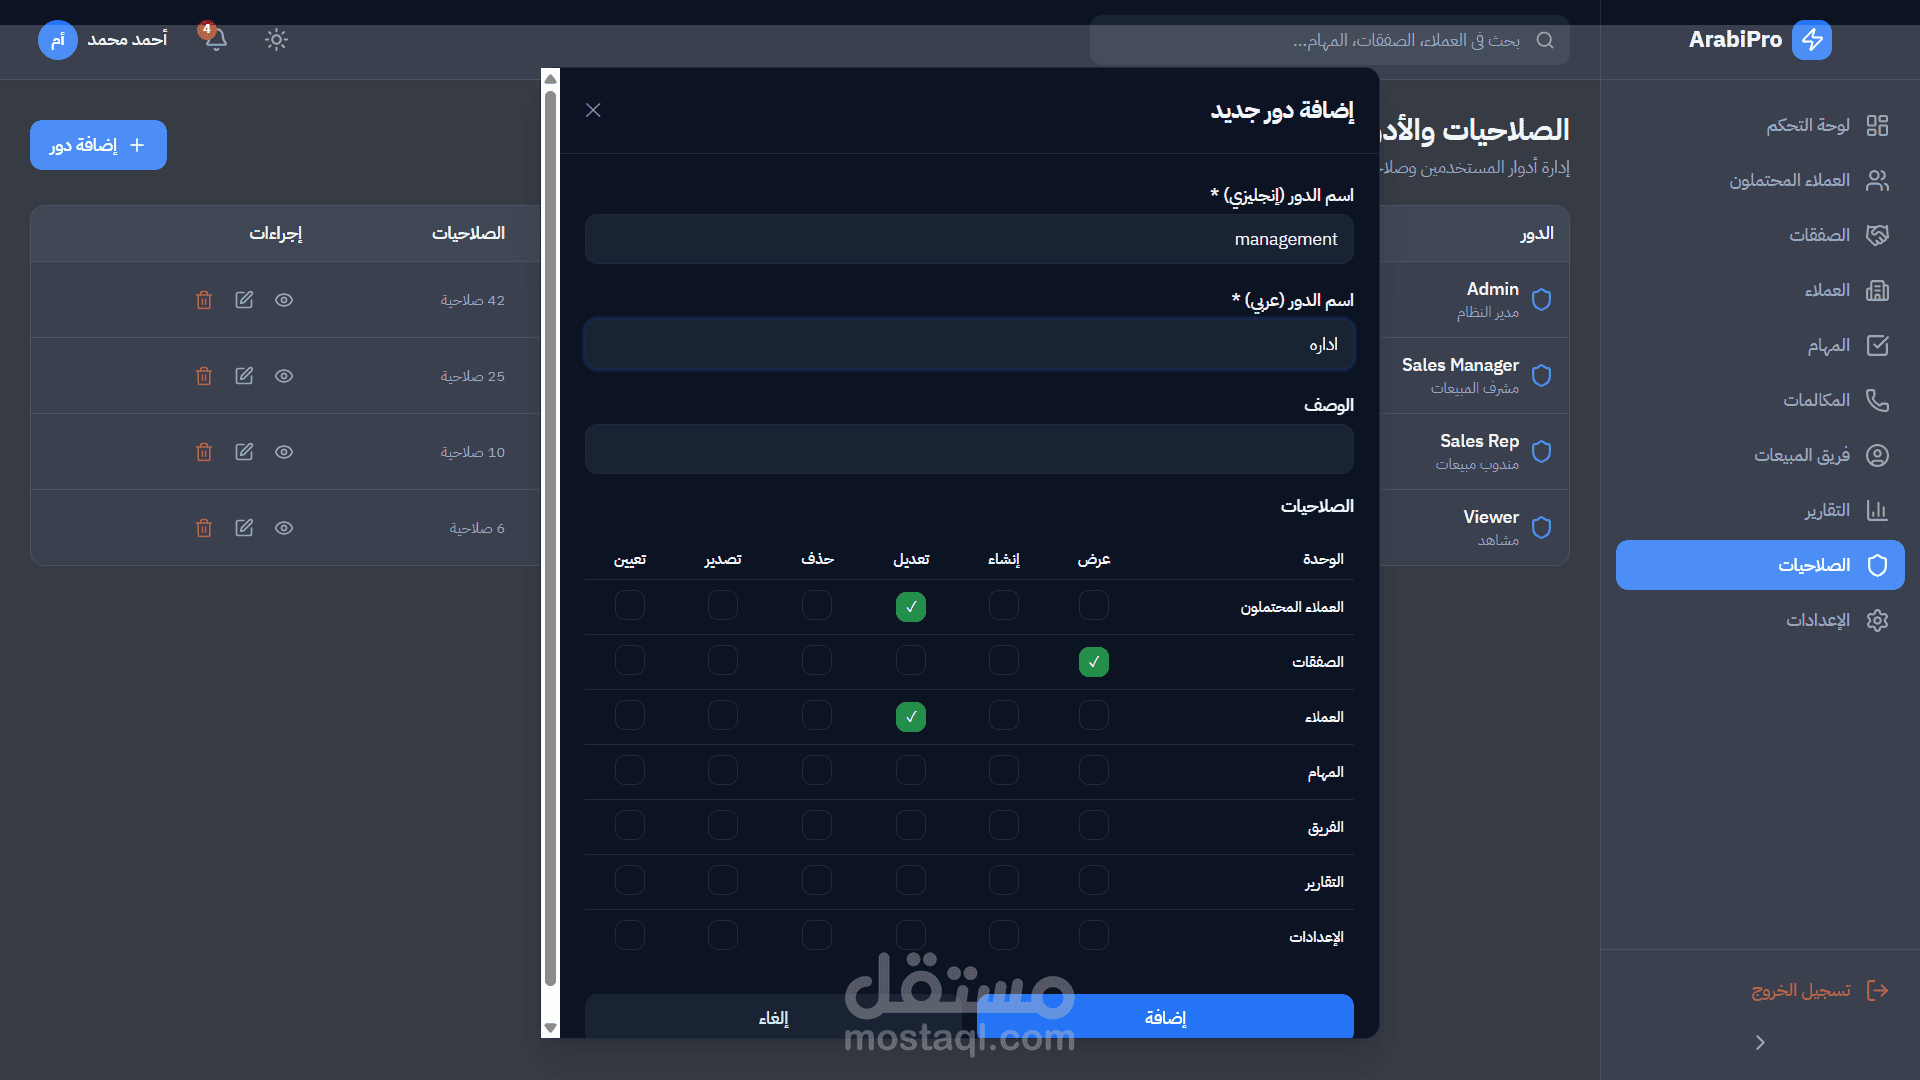Click the notification bell icon
Screen dimensions: 1920x1080
coord(215,40)
